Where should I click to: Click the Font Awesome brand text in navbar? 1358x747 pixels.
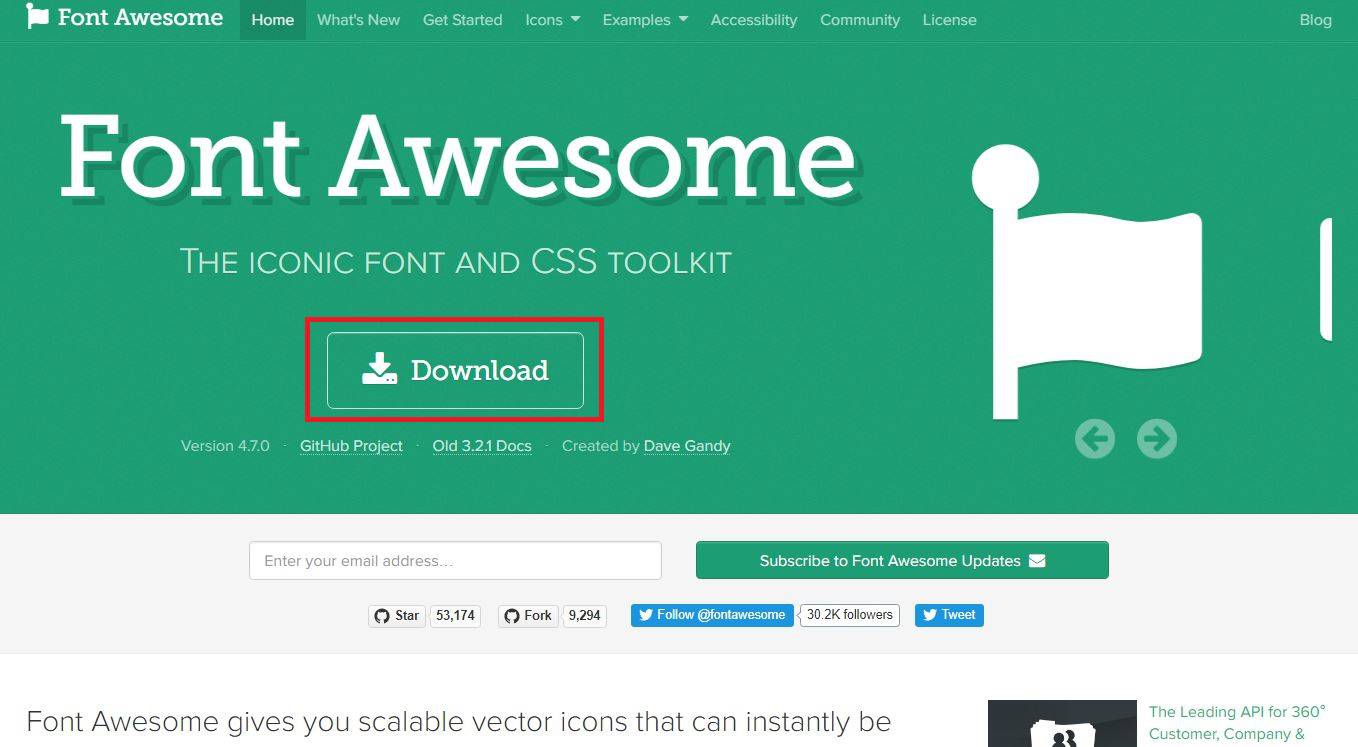click(140, 18)
